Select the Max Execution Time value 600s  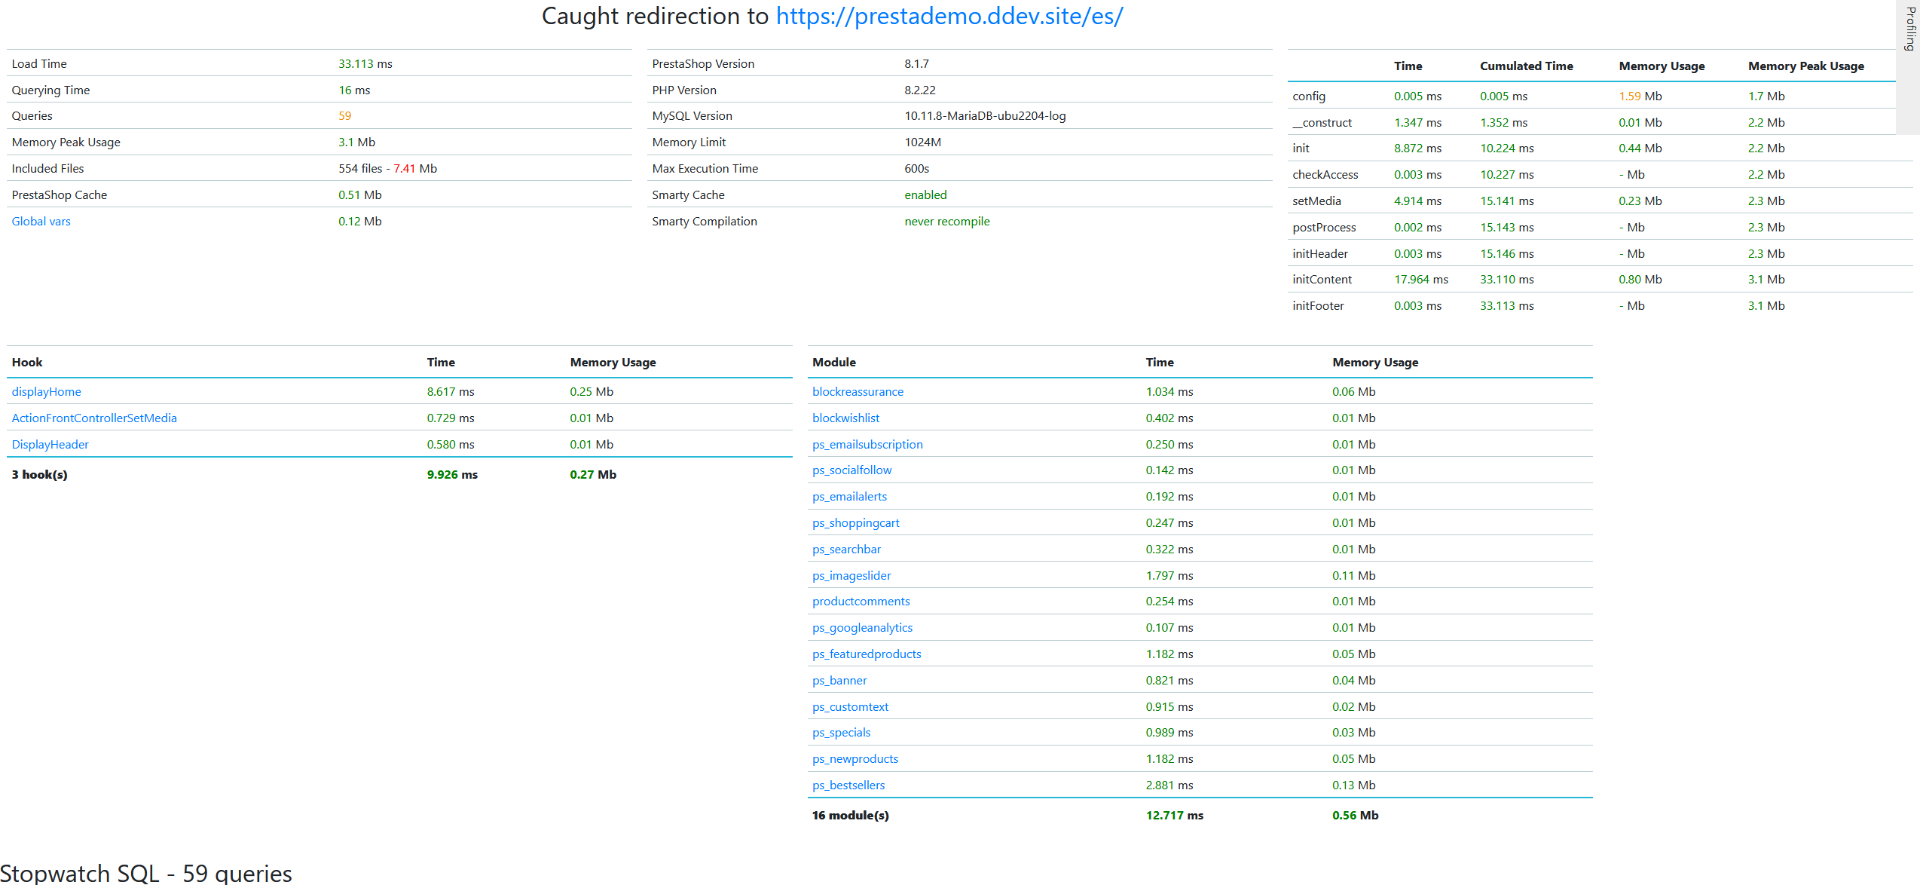[917, 169]
